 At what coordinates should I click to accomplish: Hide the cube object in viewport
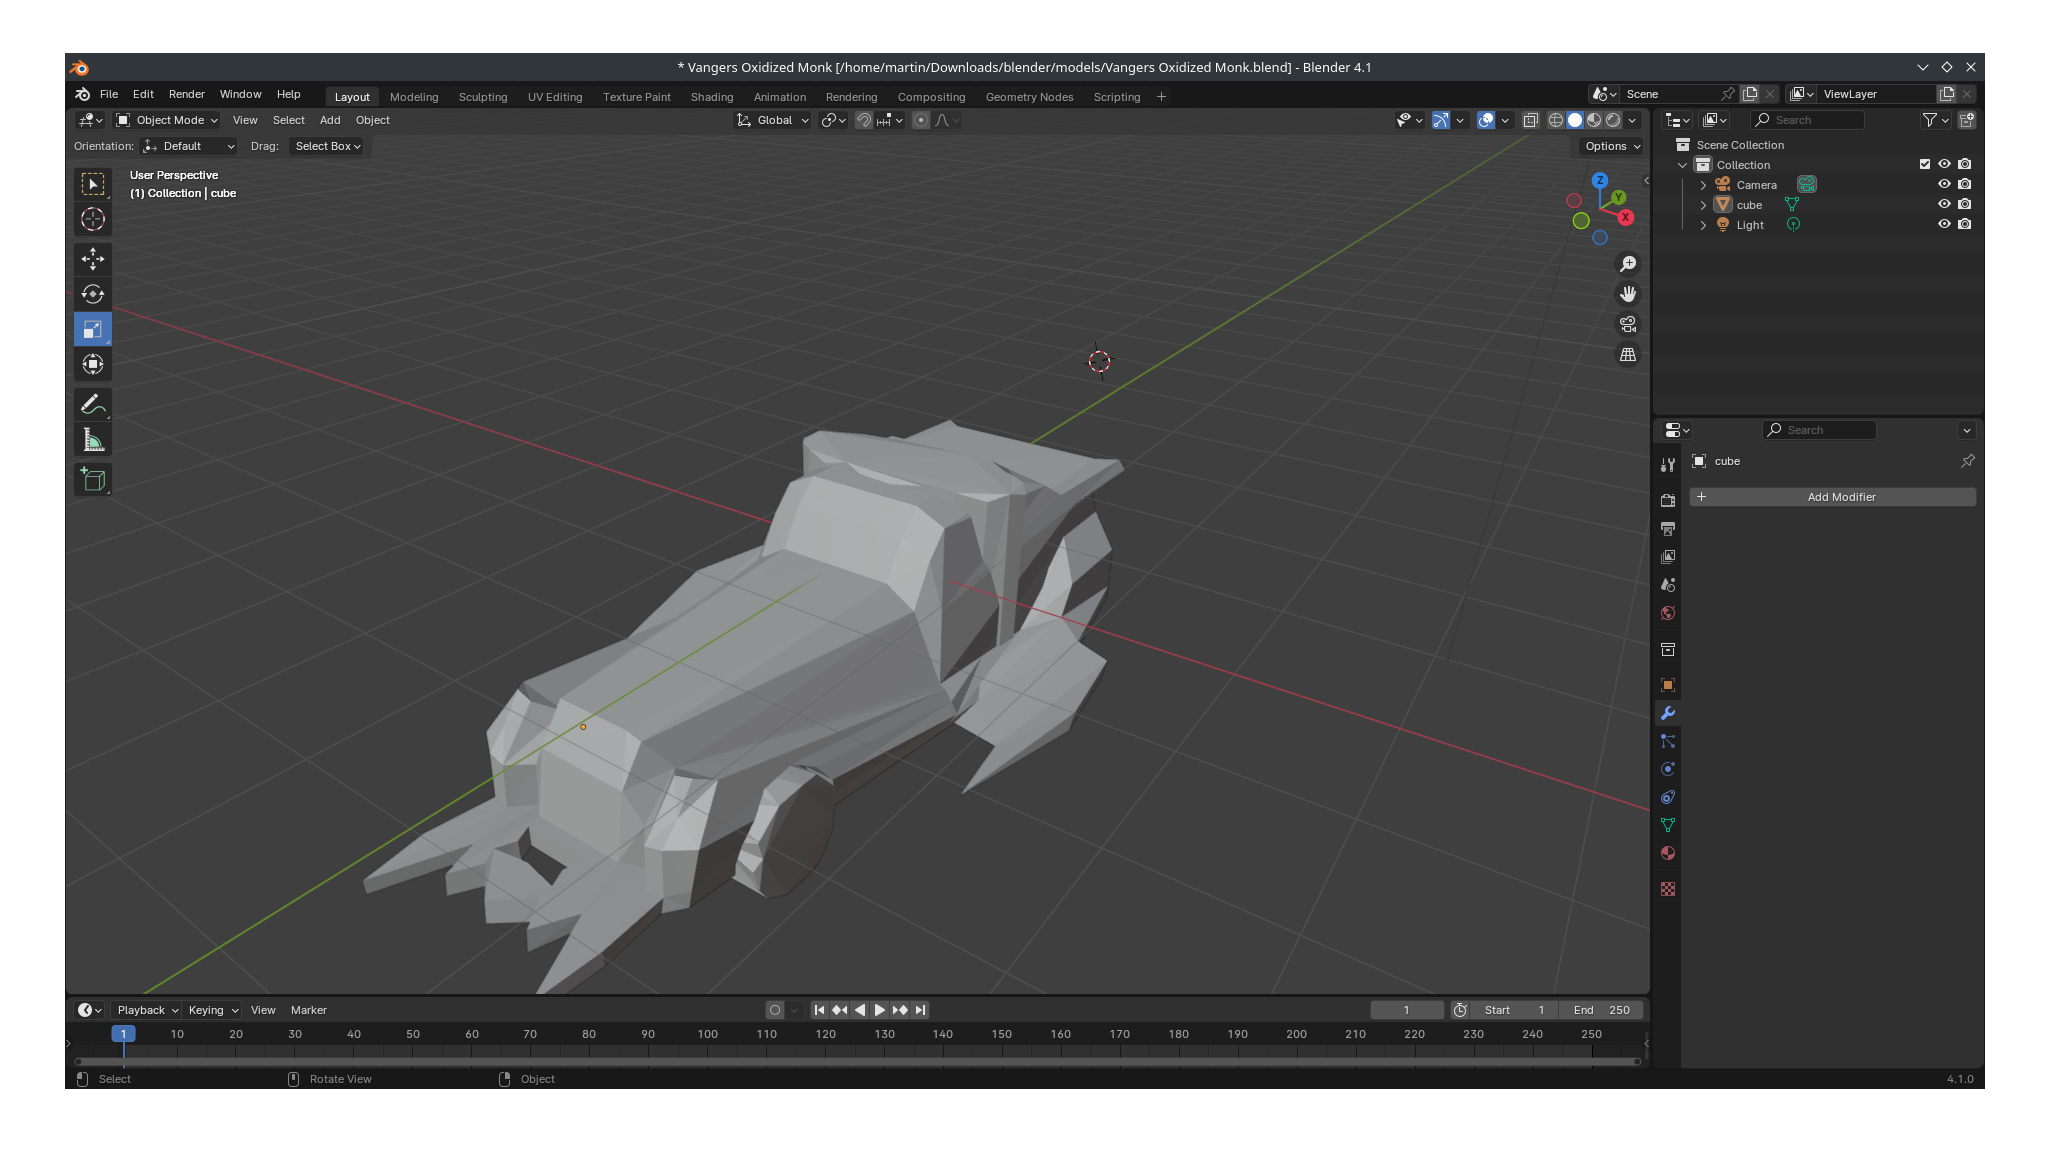pos(1944,204)
